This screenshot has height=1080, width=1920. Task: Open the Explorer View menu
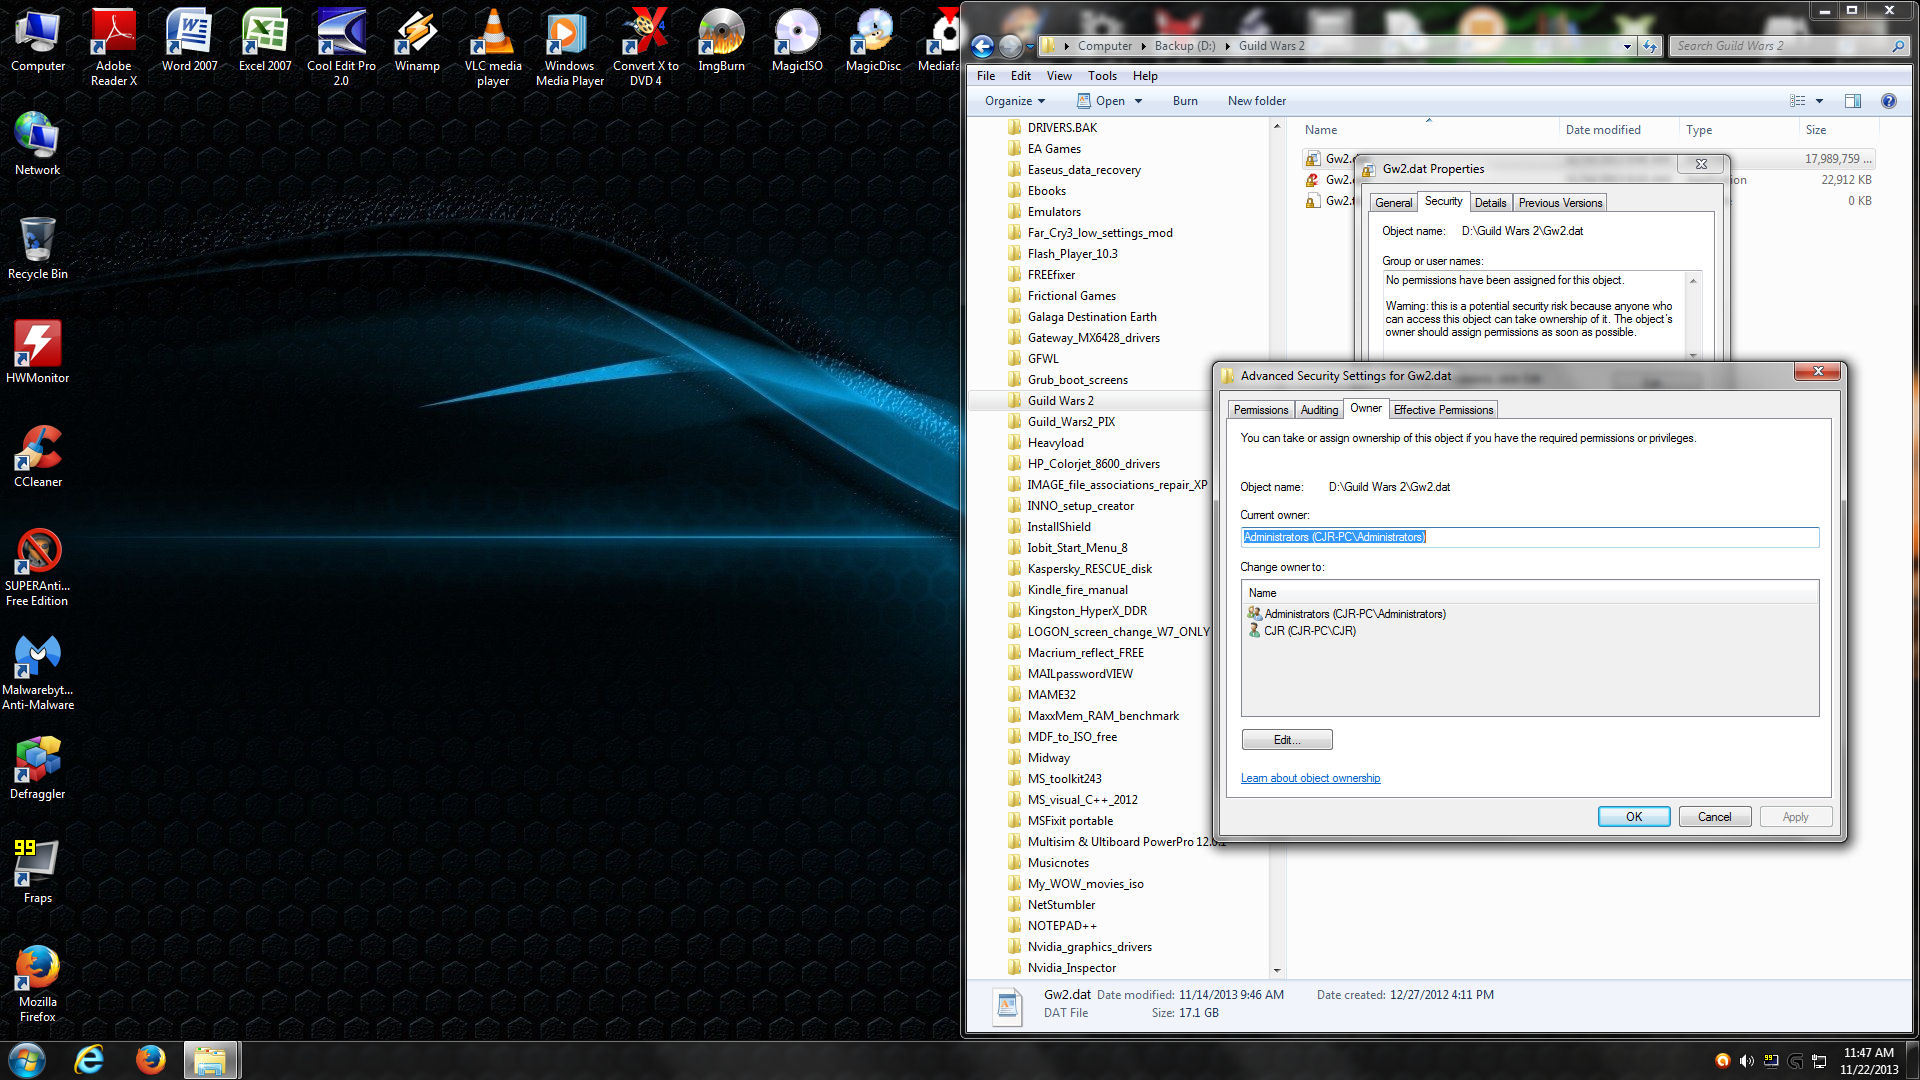click(x=1059, y=76)
